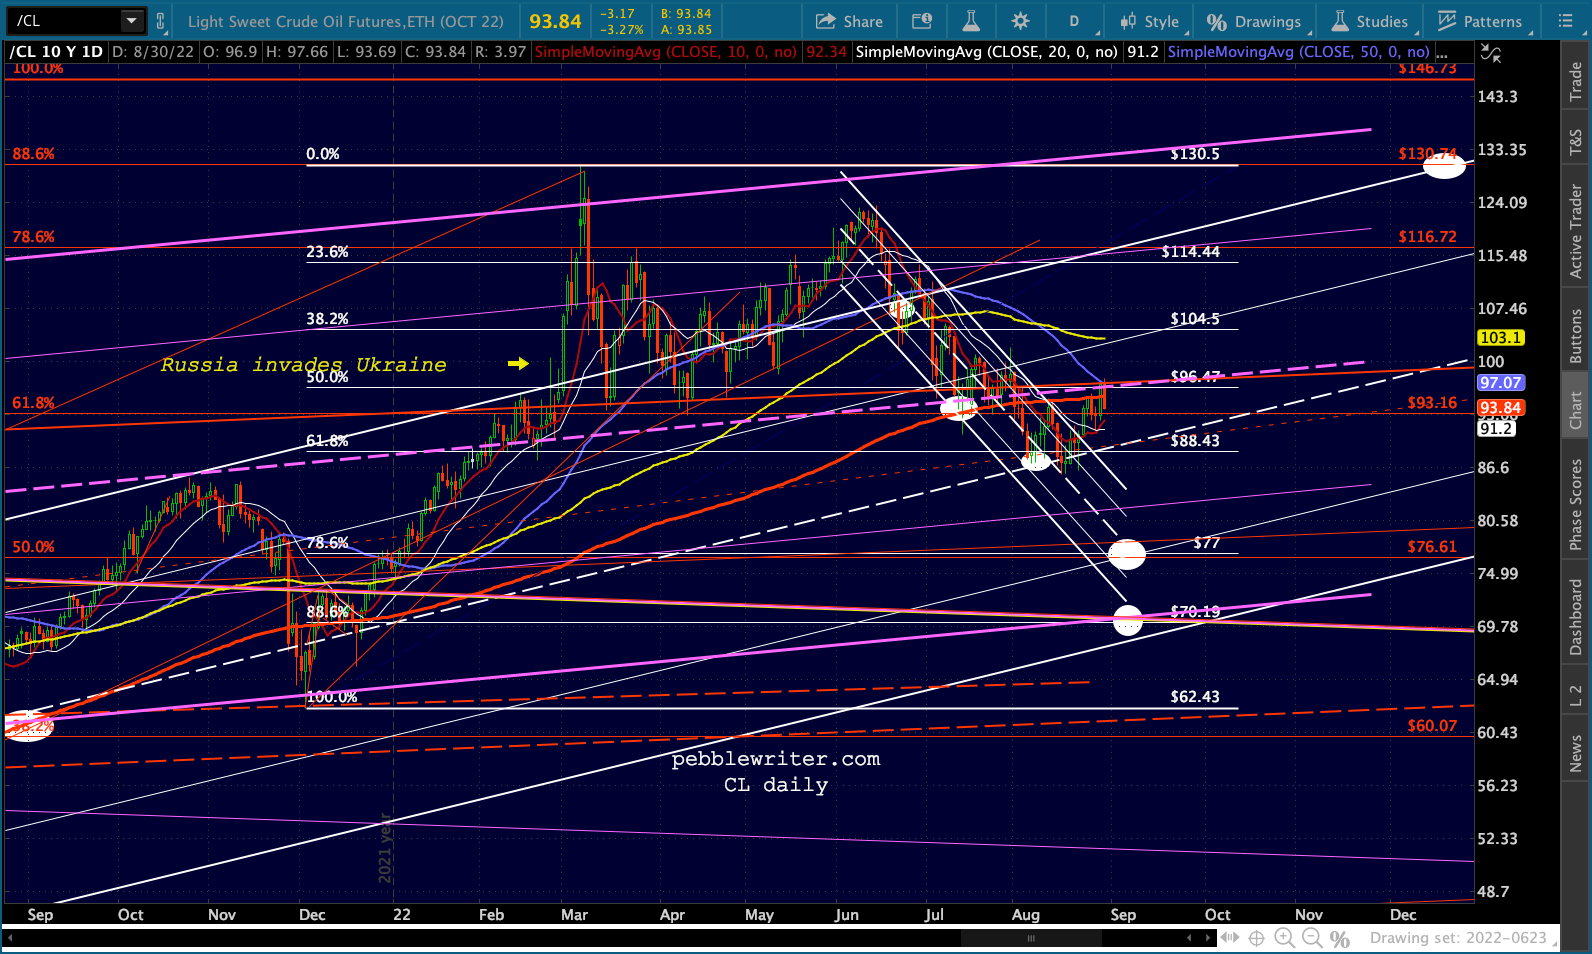The height and width of the screenshot is (954, 1592).
Task: Switch to the Trade sidebar tab
Action: tap(1576, 81)
